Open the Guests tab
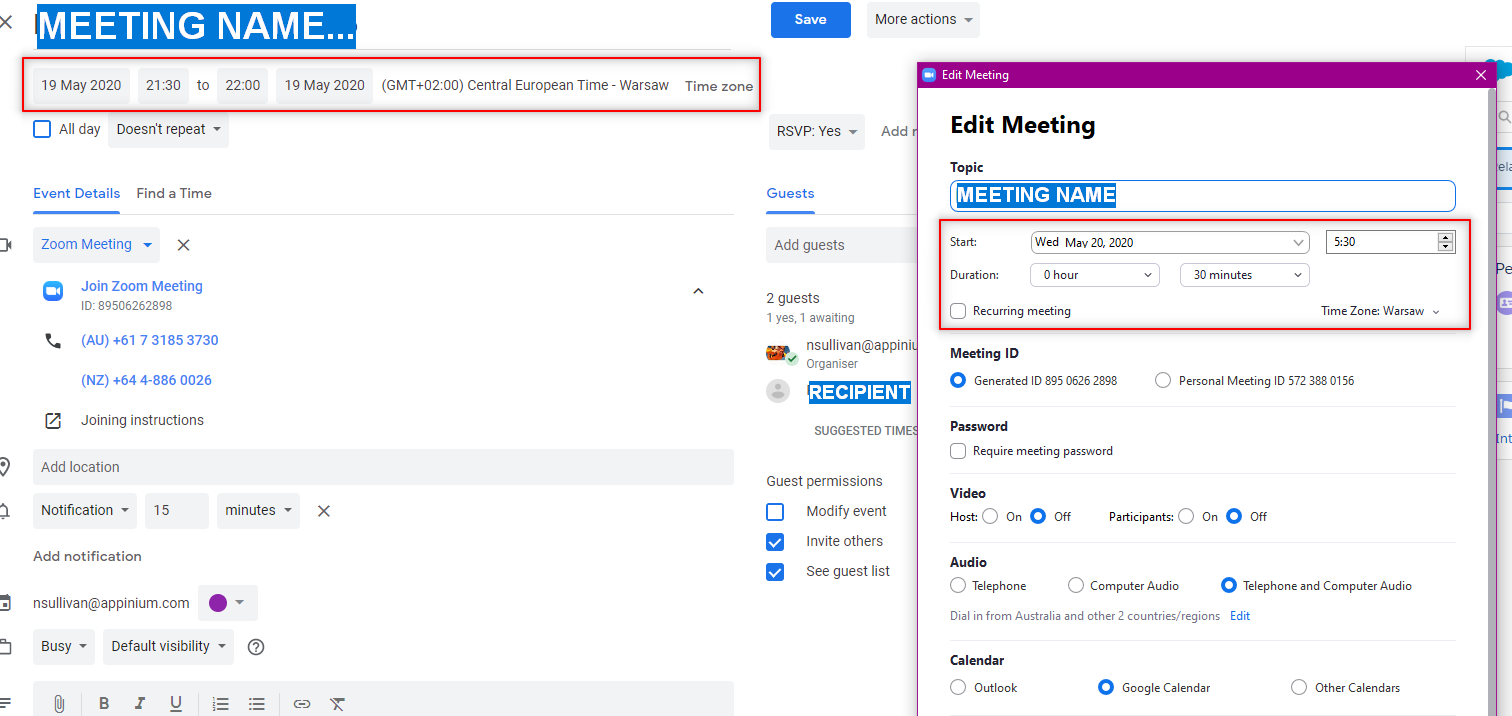Image resolution: width=1512 pixels, height=716 pixels. coord(790,193)
